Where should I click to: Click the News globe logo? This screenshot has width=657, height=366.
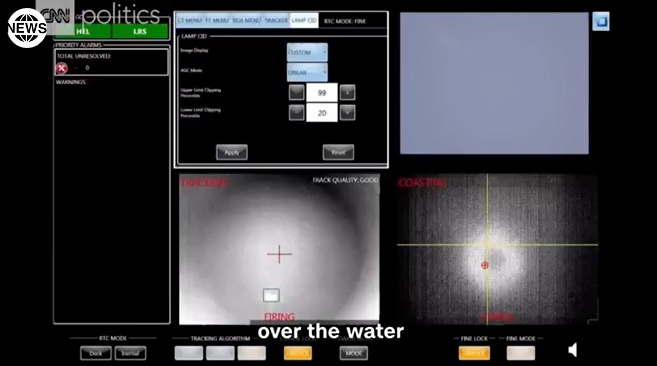coord(27,28)
